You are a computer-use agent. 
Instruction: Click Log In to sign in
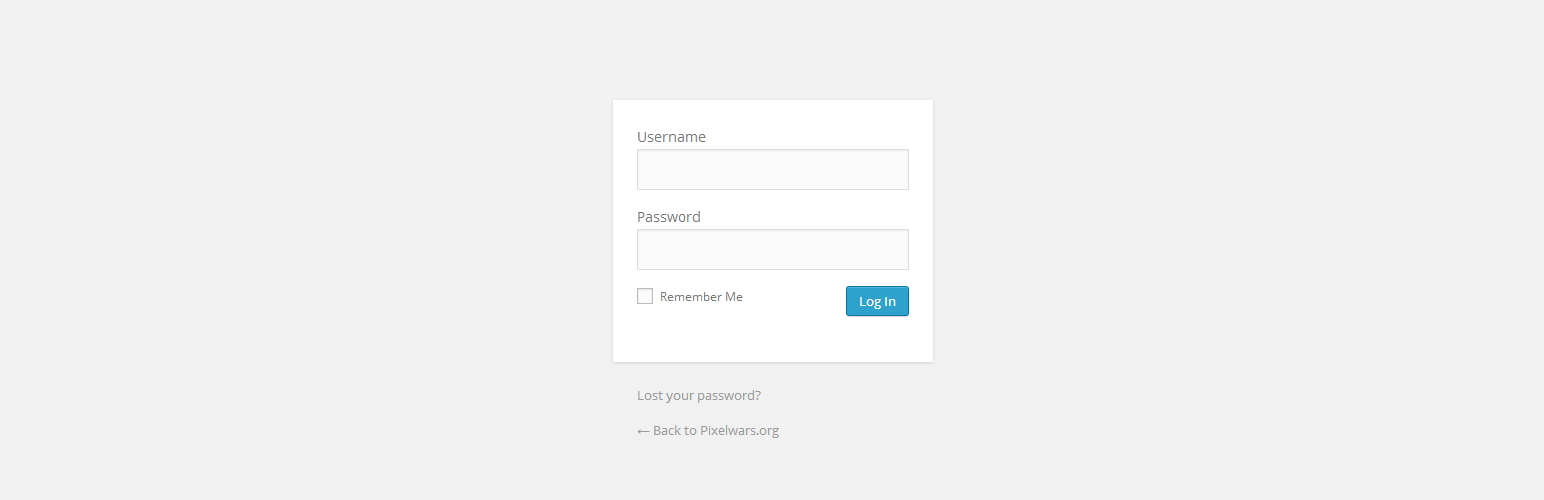[877, 301]
